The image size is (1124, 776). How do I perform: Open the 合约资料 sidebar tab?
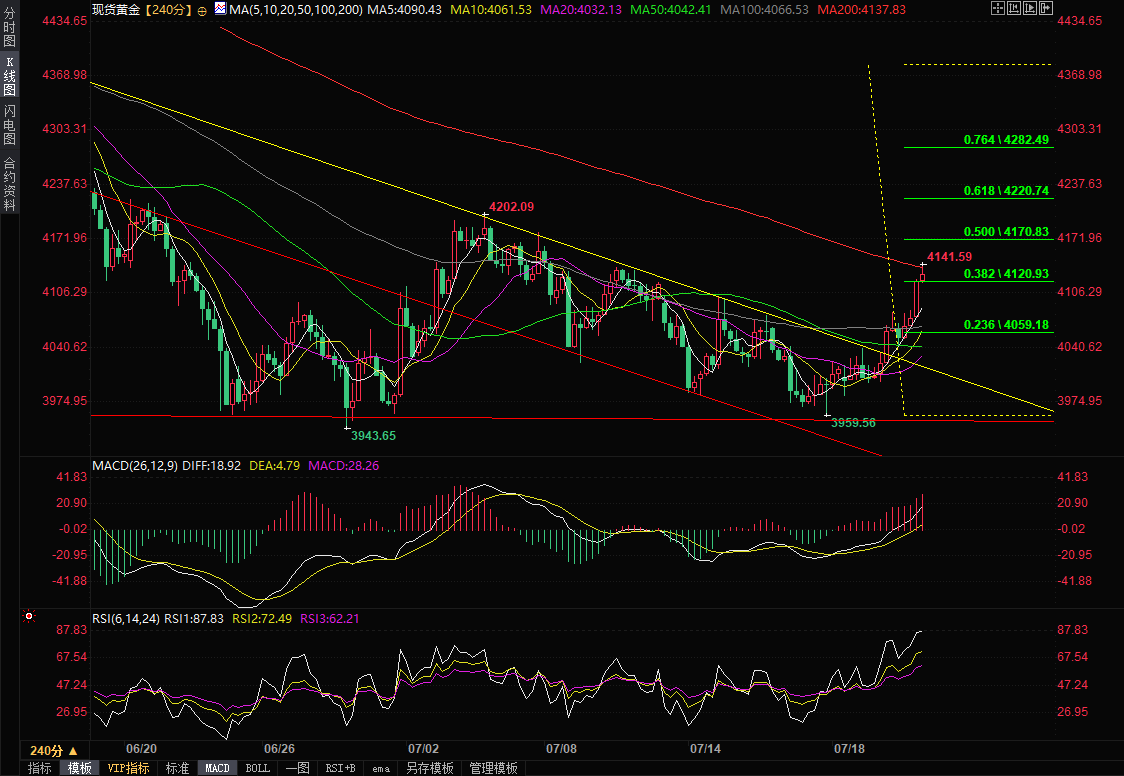[x=9, y=183]
